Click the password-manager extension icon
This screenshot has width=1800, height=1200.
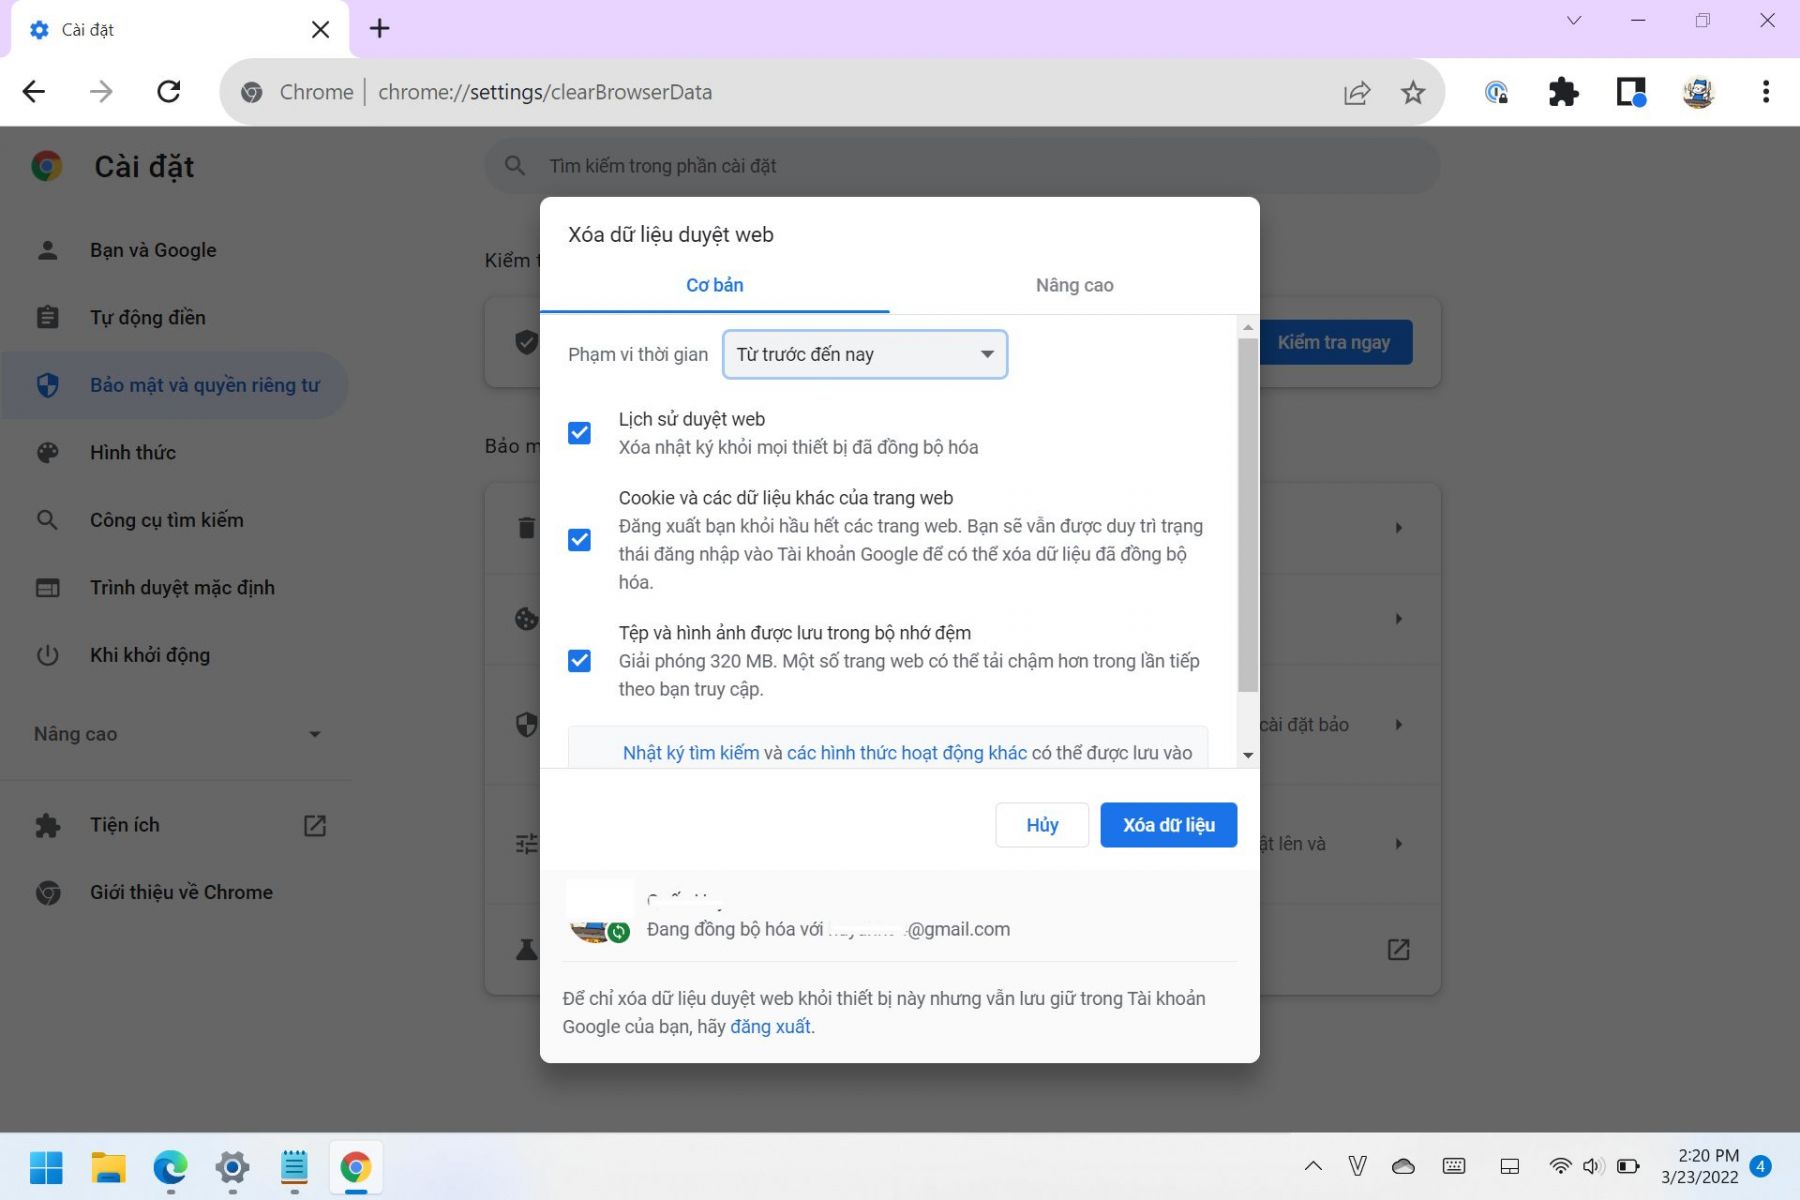click(x=1496, y=92)
